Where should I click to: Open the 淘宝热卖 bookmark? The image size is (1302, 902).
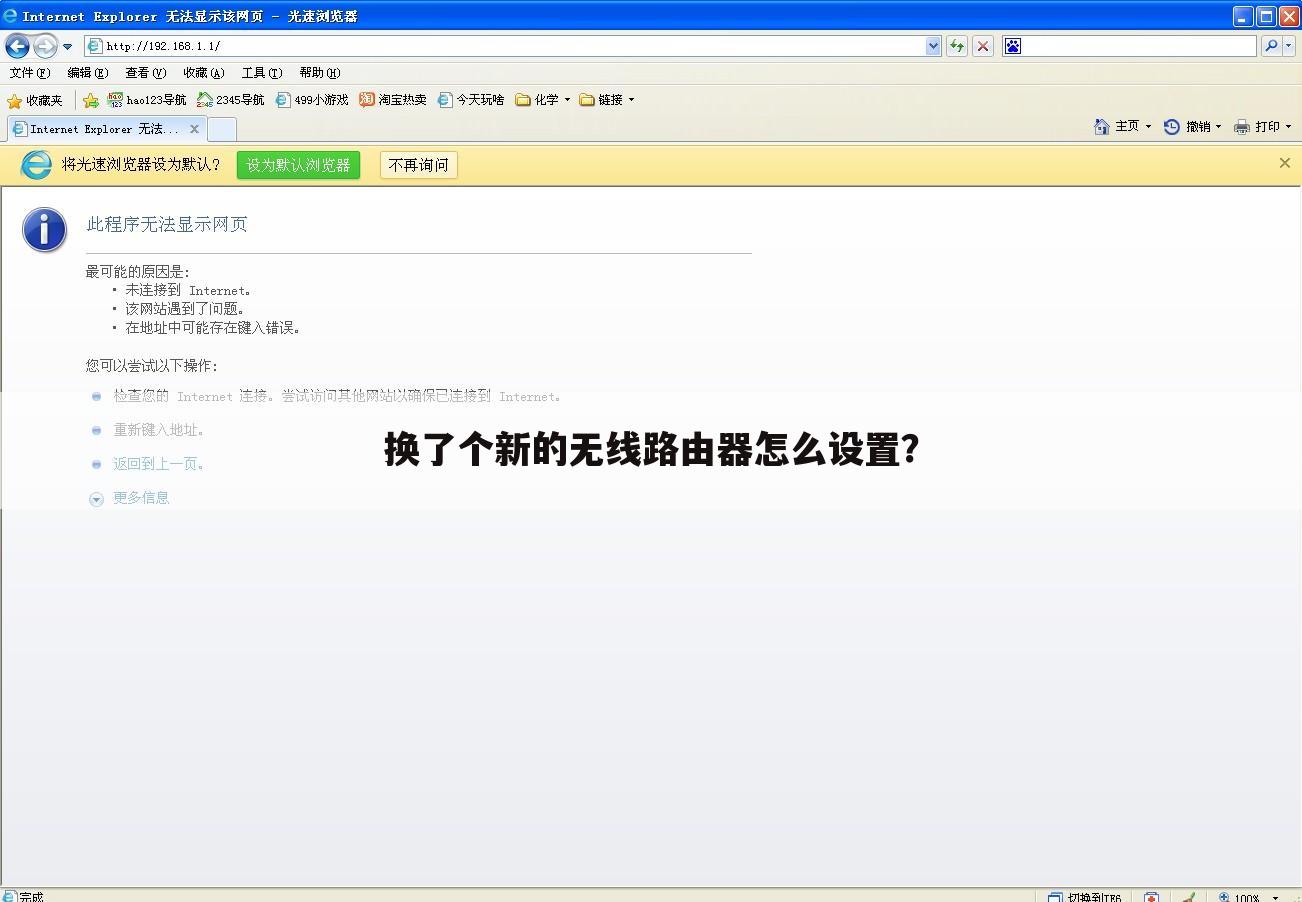pos(393,100)
